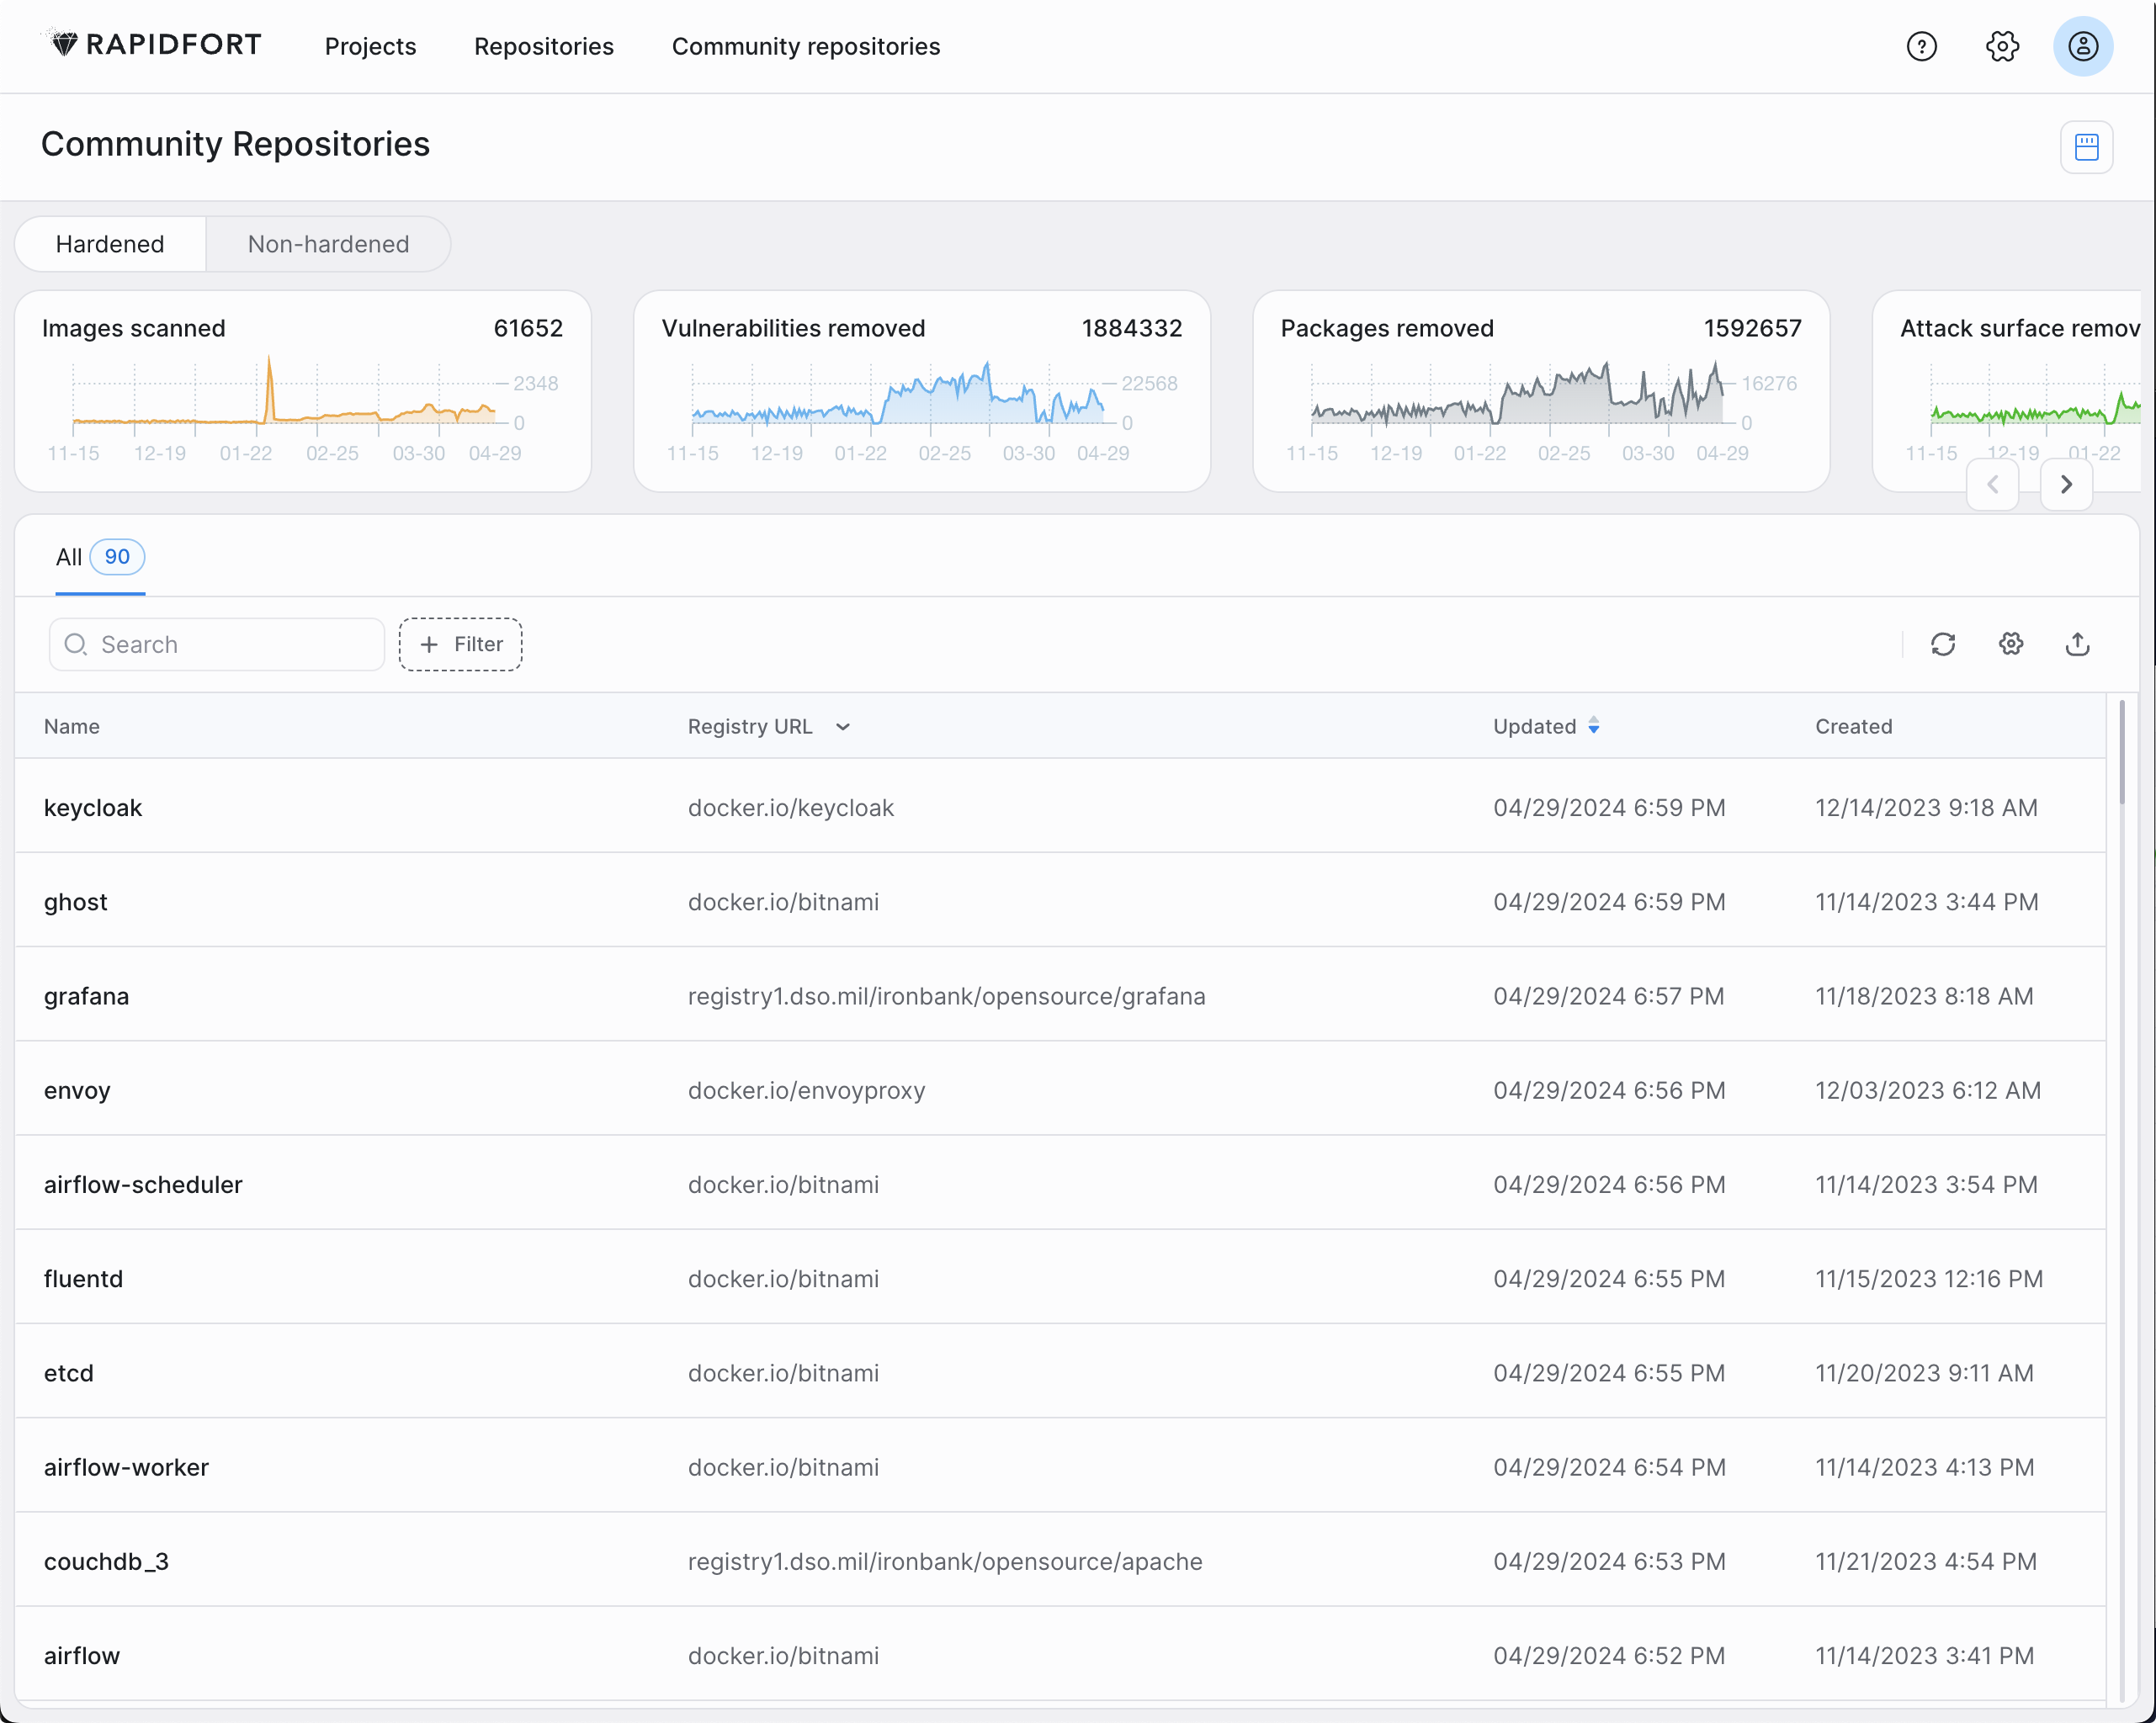Click the 90 count badge
The width and height of the screenshot is (2156, 1723).
coord(117,557)
